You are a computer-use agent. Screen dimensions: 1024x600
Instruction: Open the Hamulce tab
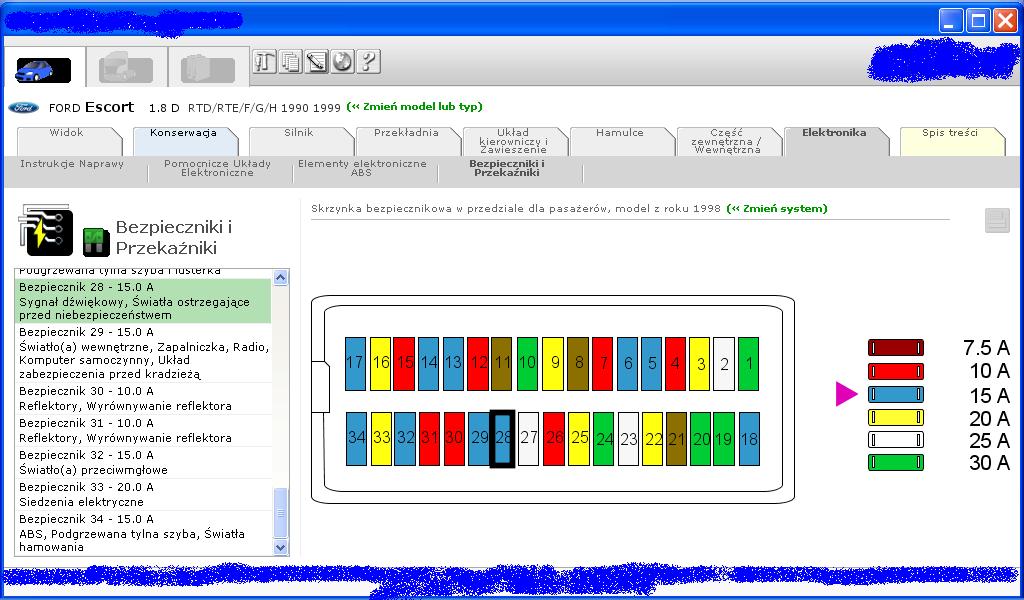click(x=620, y=133)
